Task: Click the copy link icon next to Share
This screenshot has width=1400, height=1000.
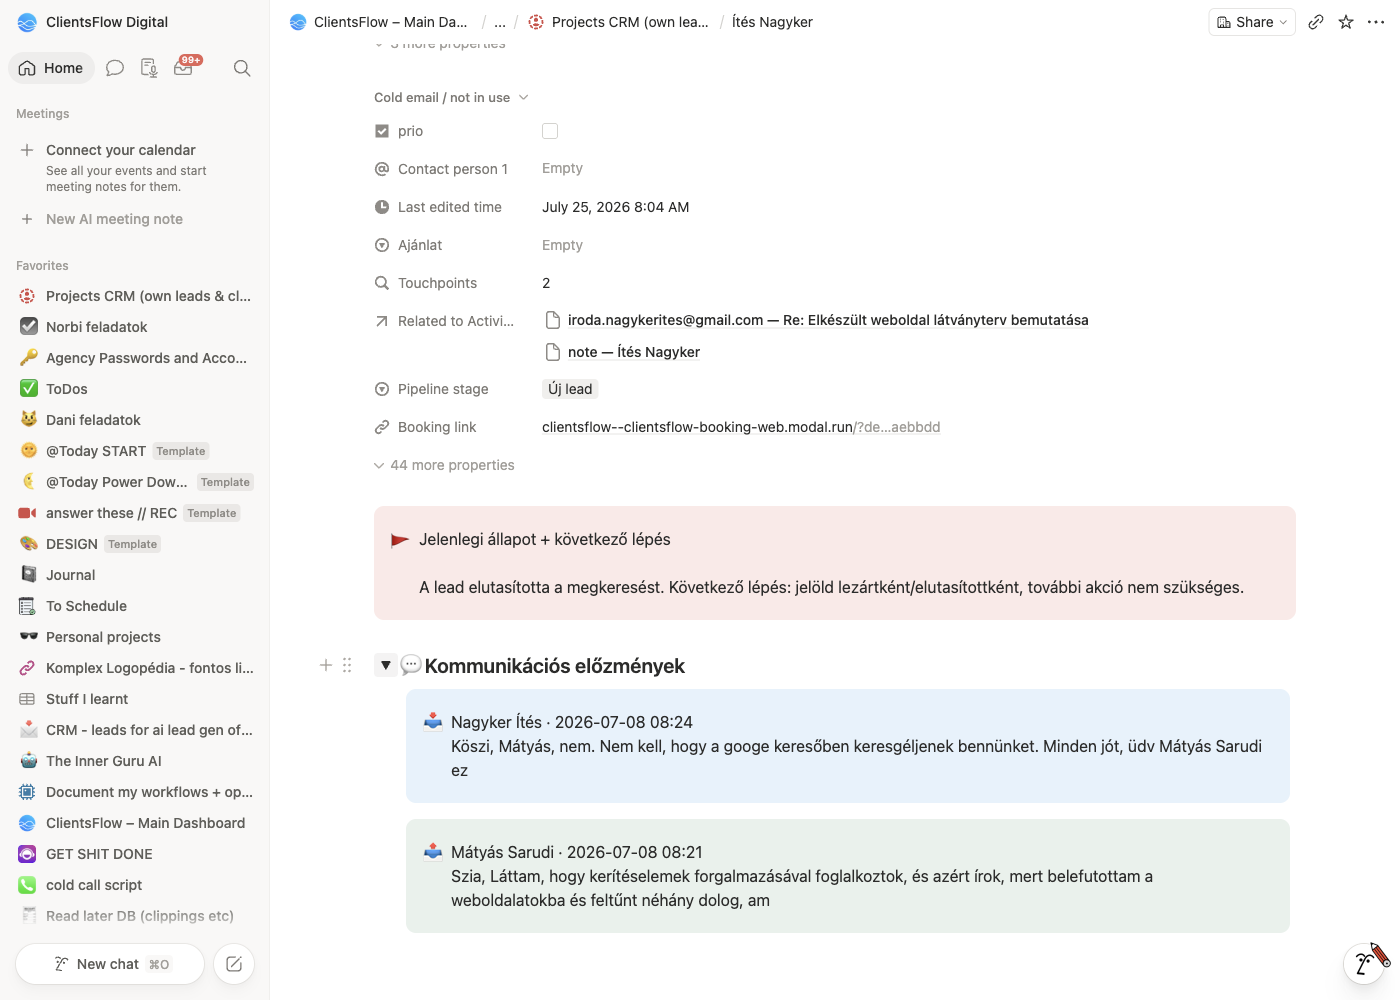Action: click(1316, 22)
